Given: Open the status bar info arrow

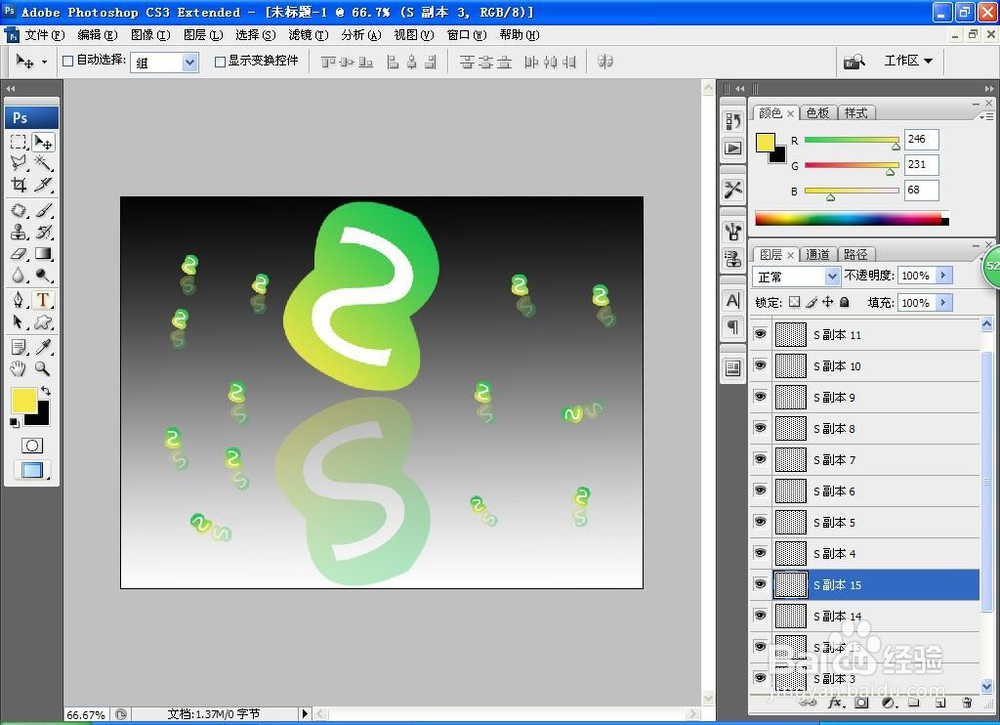Looking at the screenshot, I should [x=305, y=714].
